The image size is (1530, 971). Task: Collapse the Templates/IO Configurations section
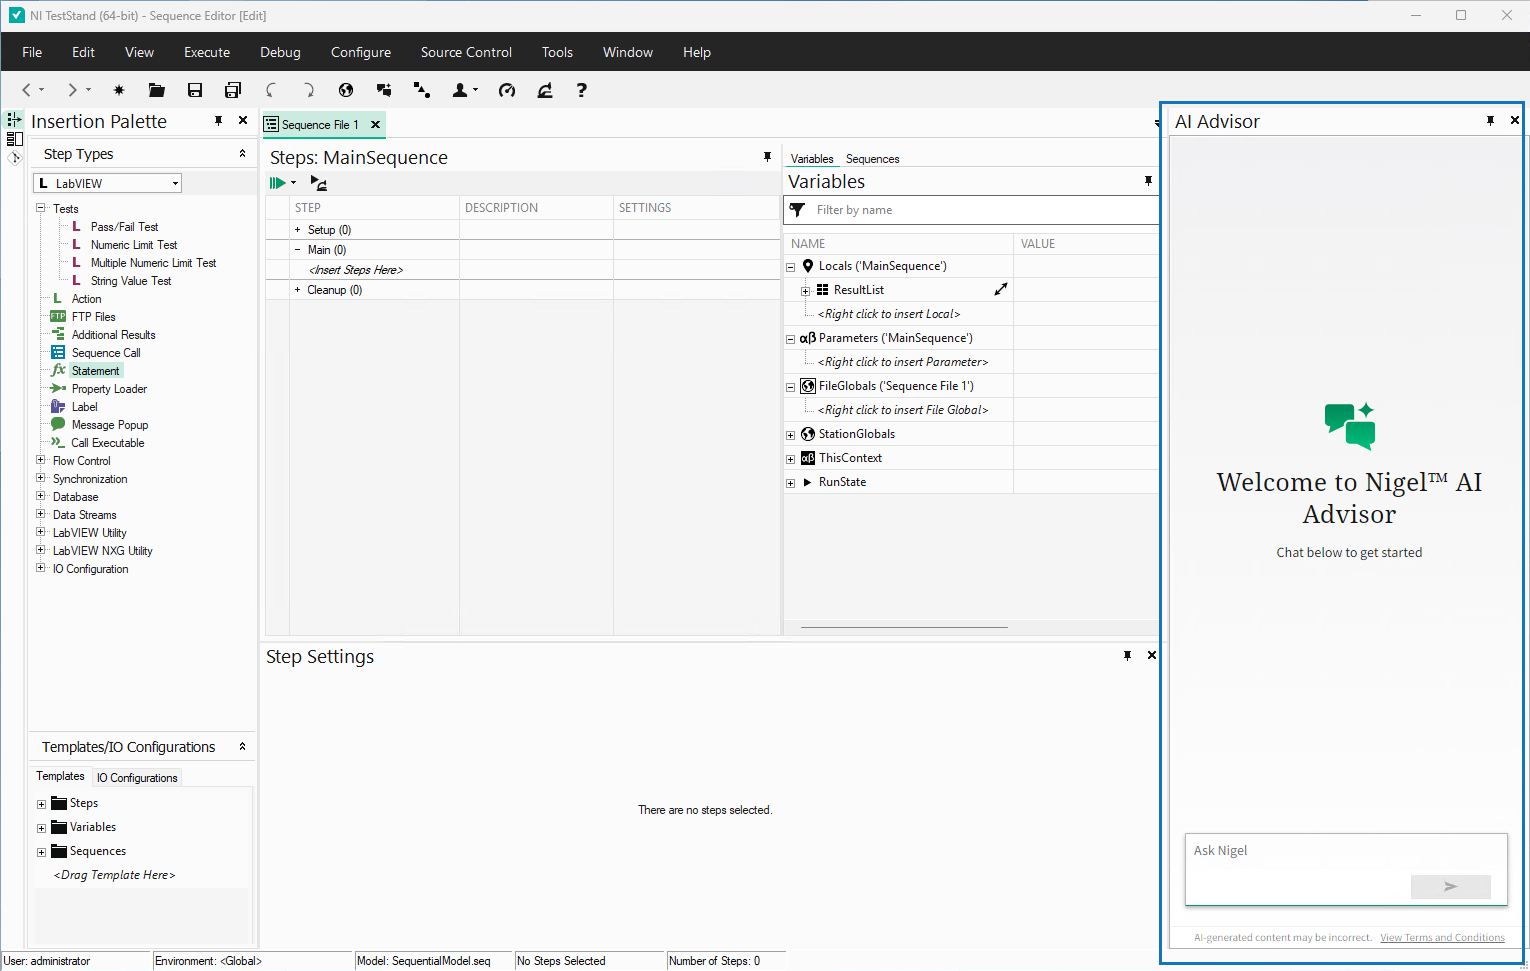242,746
